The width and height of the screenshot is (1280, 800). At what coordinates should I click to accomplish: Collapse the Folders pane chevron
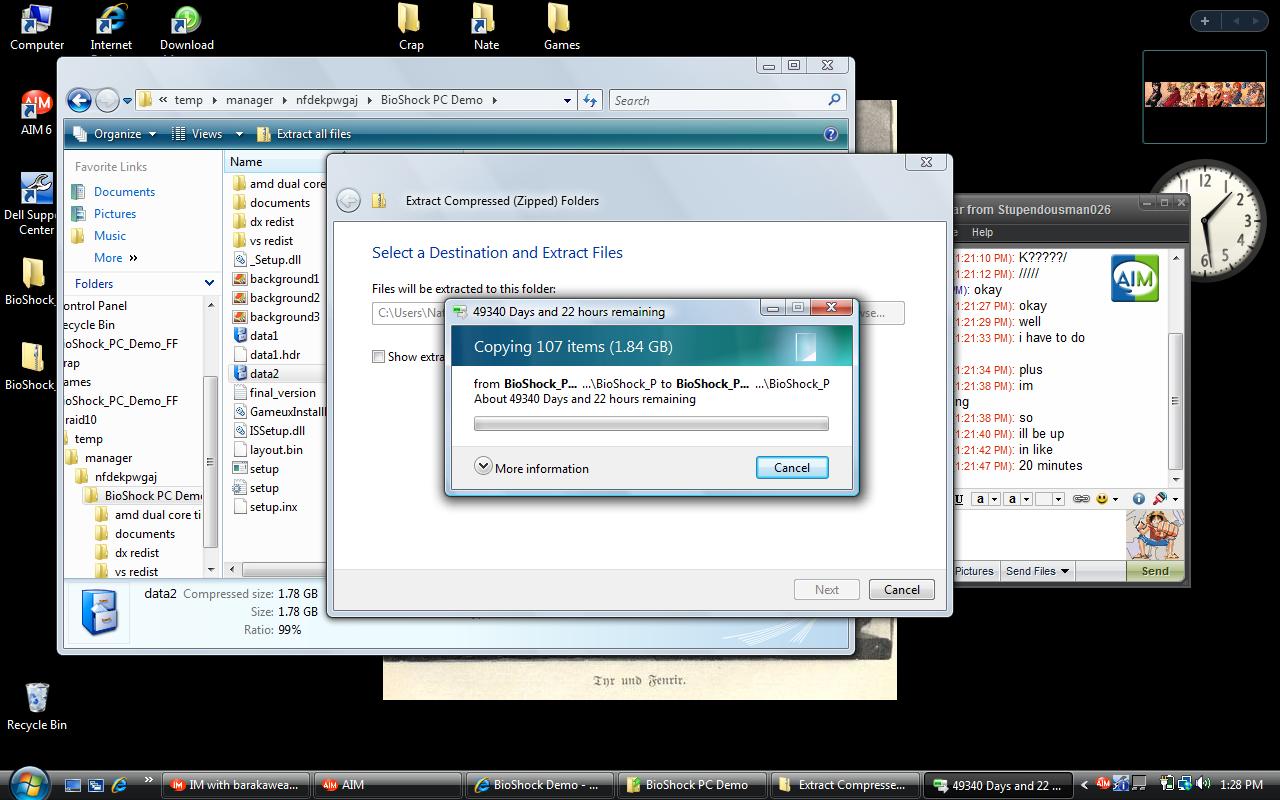point(209,283)
